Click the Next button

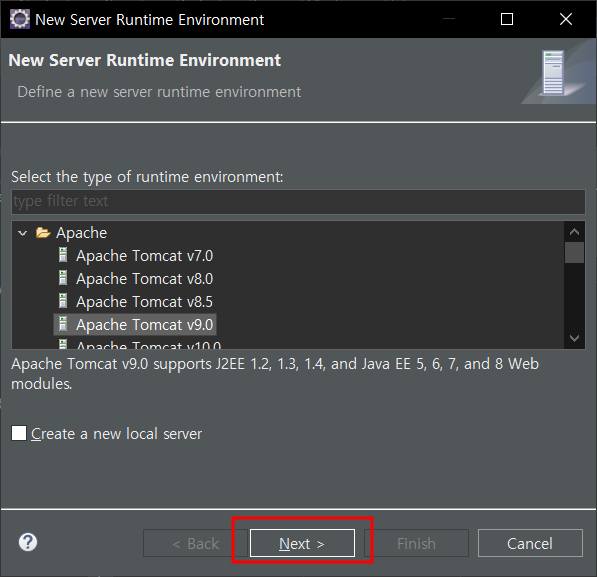[x=302, y=543]
